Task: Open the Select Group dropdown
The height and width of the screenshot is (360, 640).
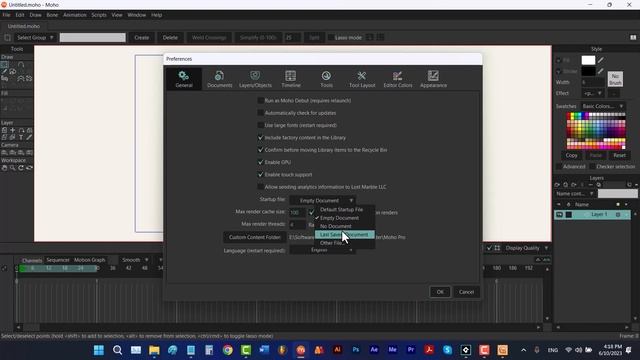Action: tap(35, 38)
